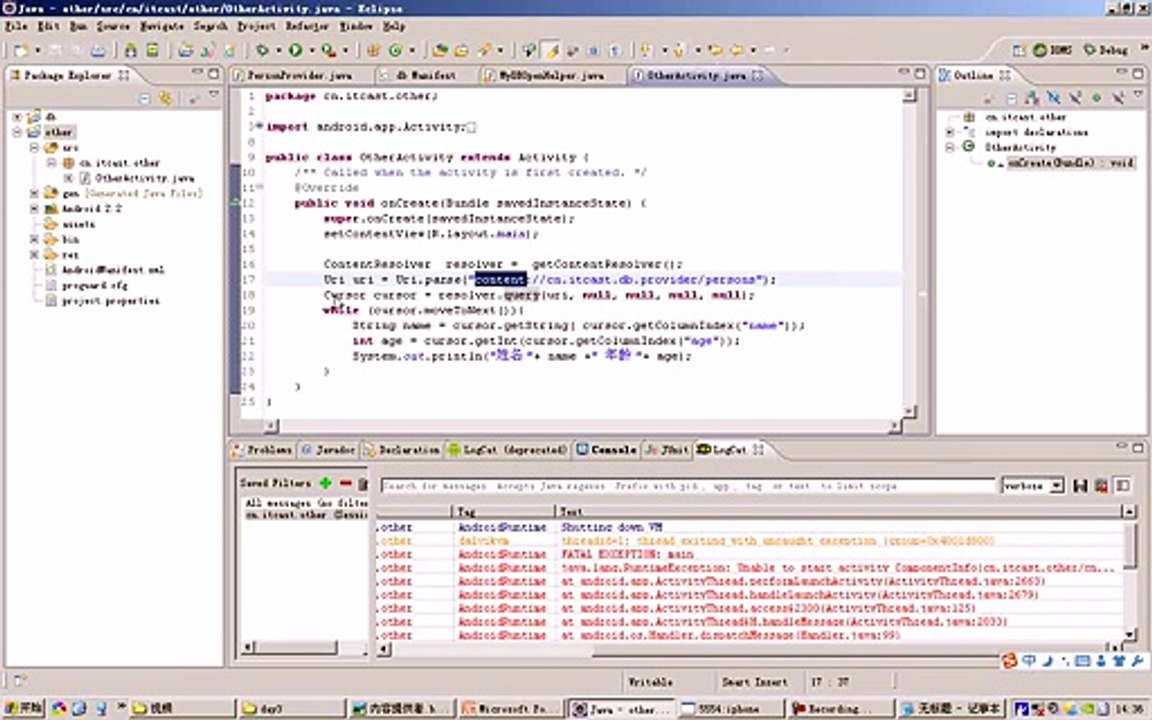The height and width of the screenshot is (720, 1152).
Task: Click the Run green play icon
Action: 295,50
